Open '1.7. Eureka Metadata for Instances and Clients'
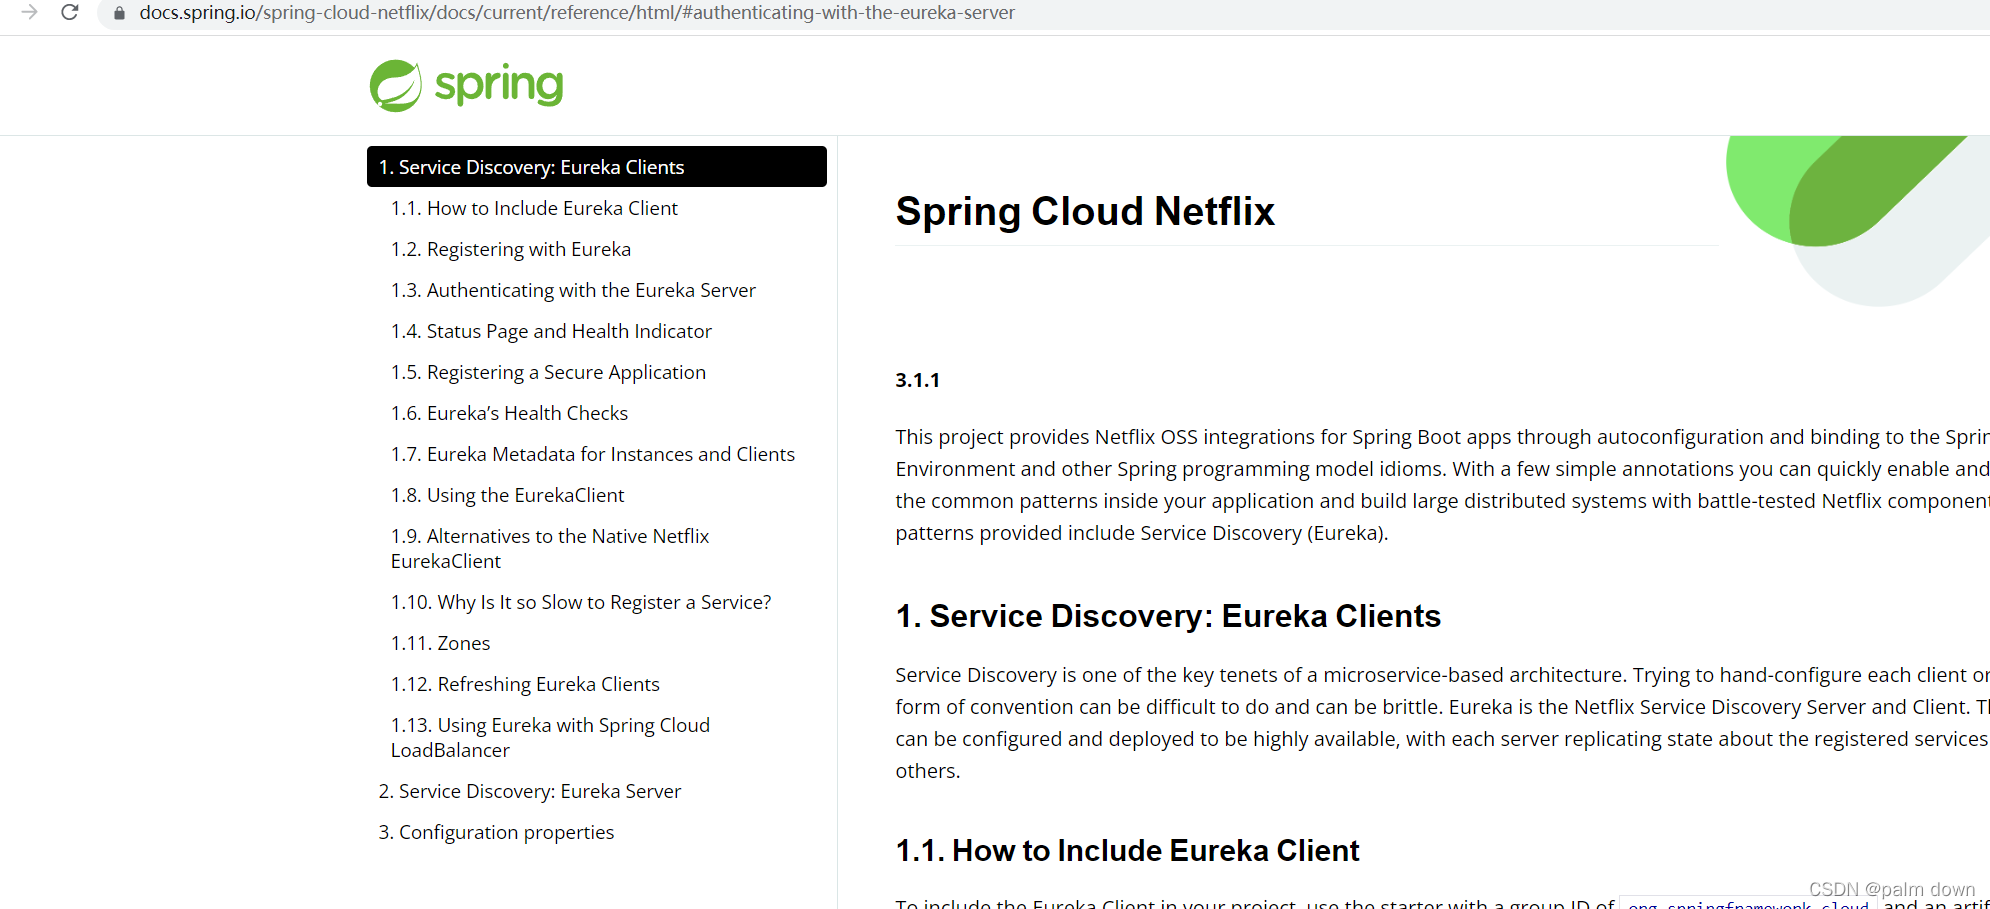Image resolution: width=1990 pixels, height=909 pixels. pos(593,454)
